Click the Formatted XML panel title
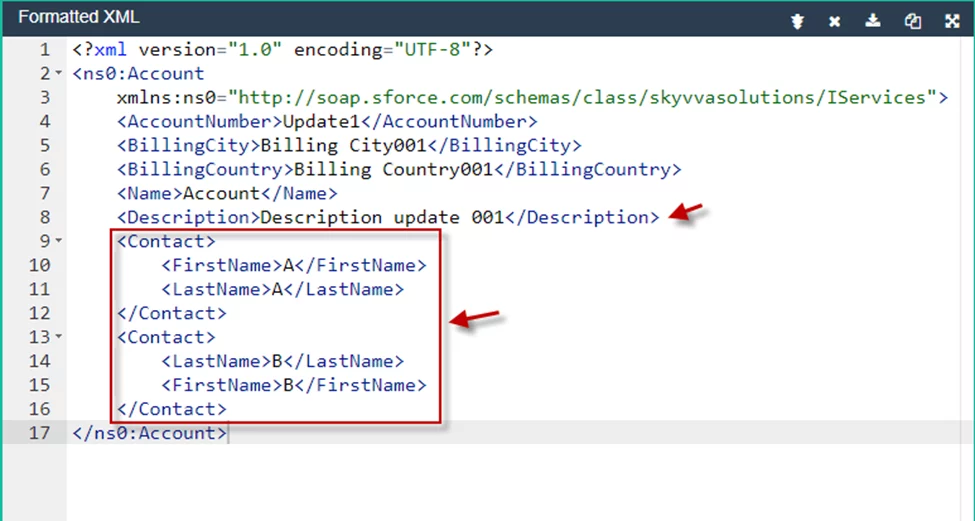 click(x=79, y=18)
